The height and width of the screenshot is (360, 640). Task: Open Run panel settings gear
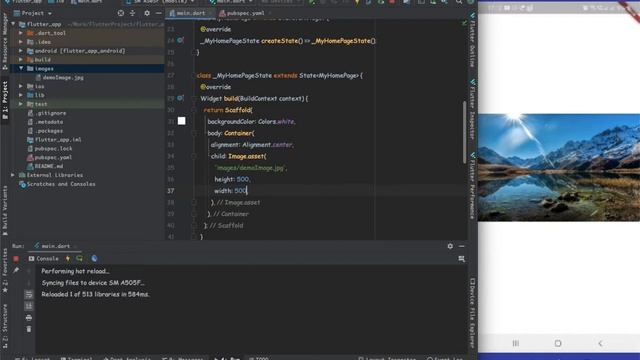point(450,246)
